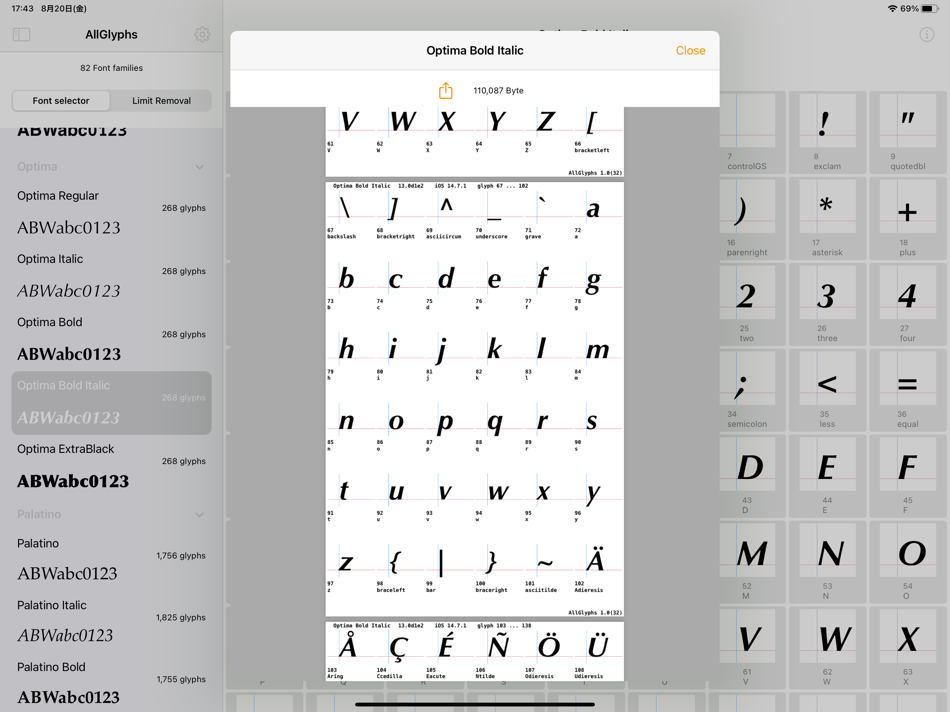Select highlighted Optima Bold Italic entry
This screenshot has height=712, width=950.
tap(111, 403)
